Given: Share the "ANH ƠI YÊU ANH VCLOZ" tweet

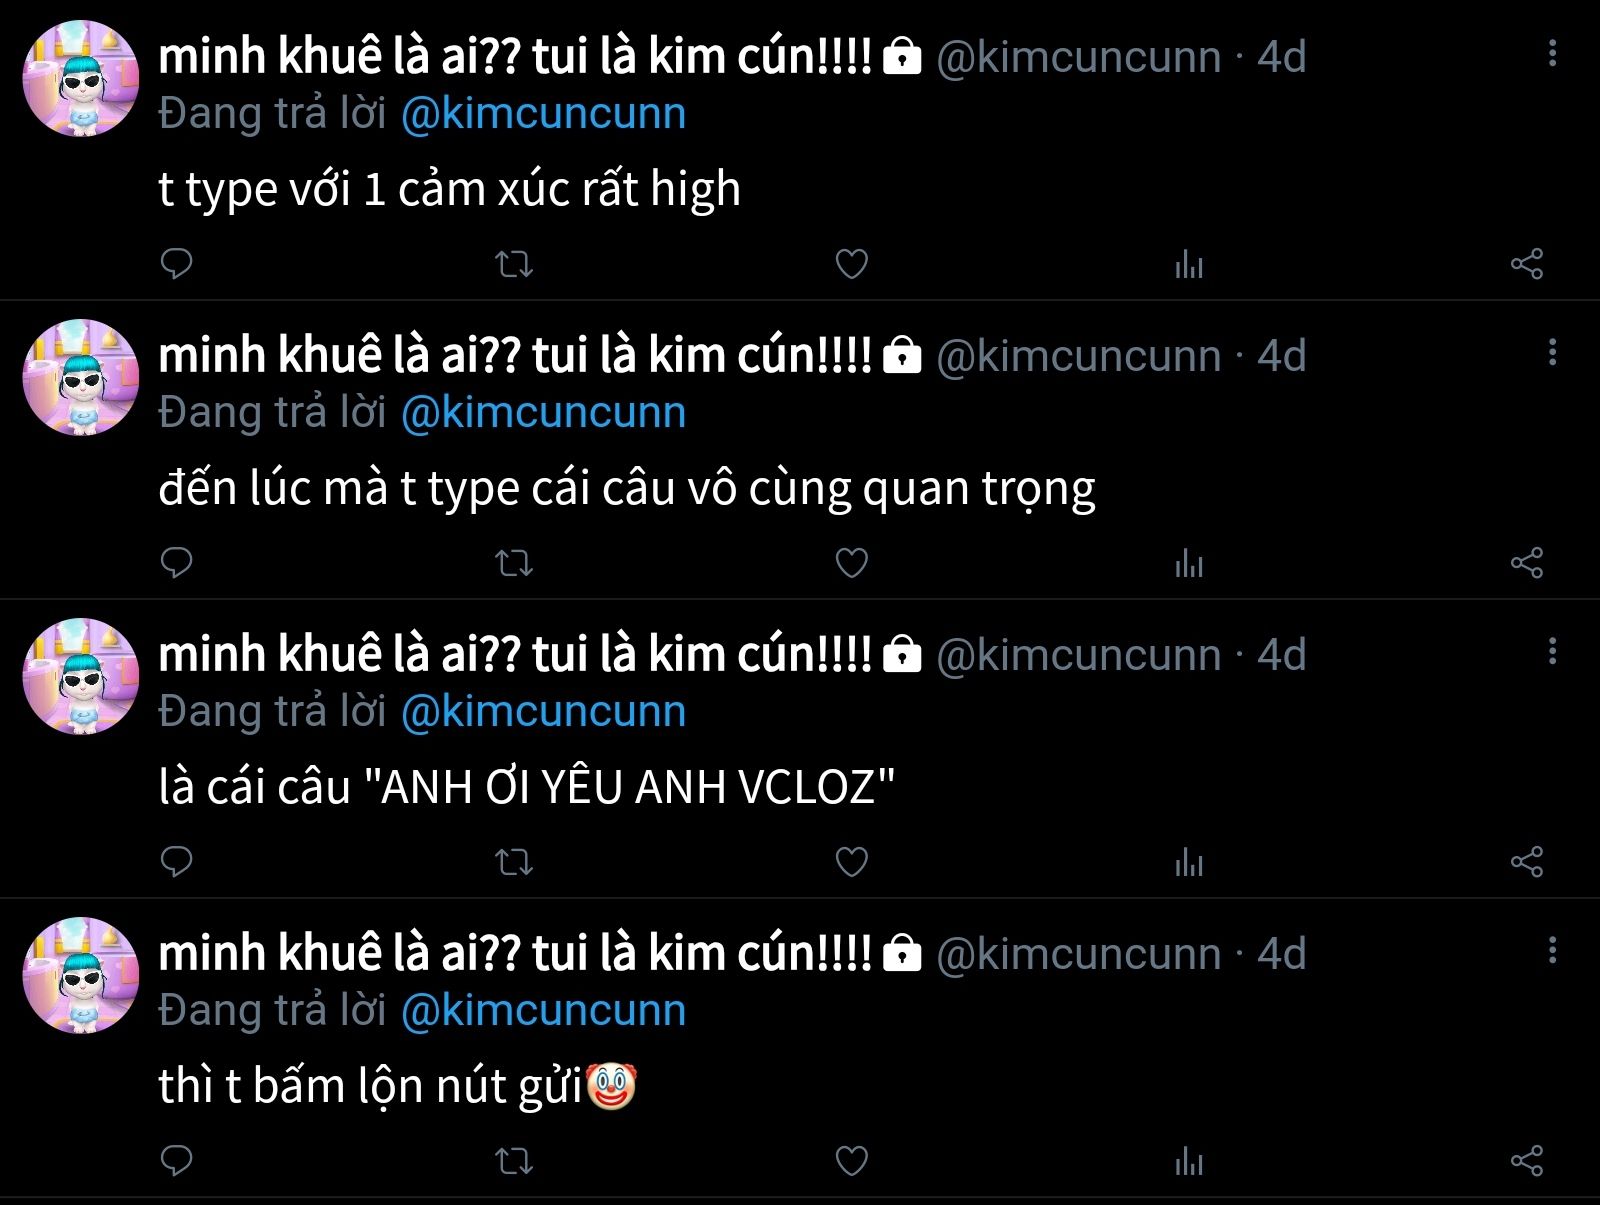Looking at the screenshot, I should 1527,862.
